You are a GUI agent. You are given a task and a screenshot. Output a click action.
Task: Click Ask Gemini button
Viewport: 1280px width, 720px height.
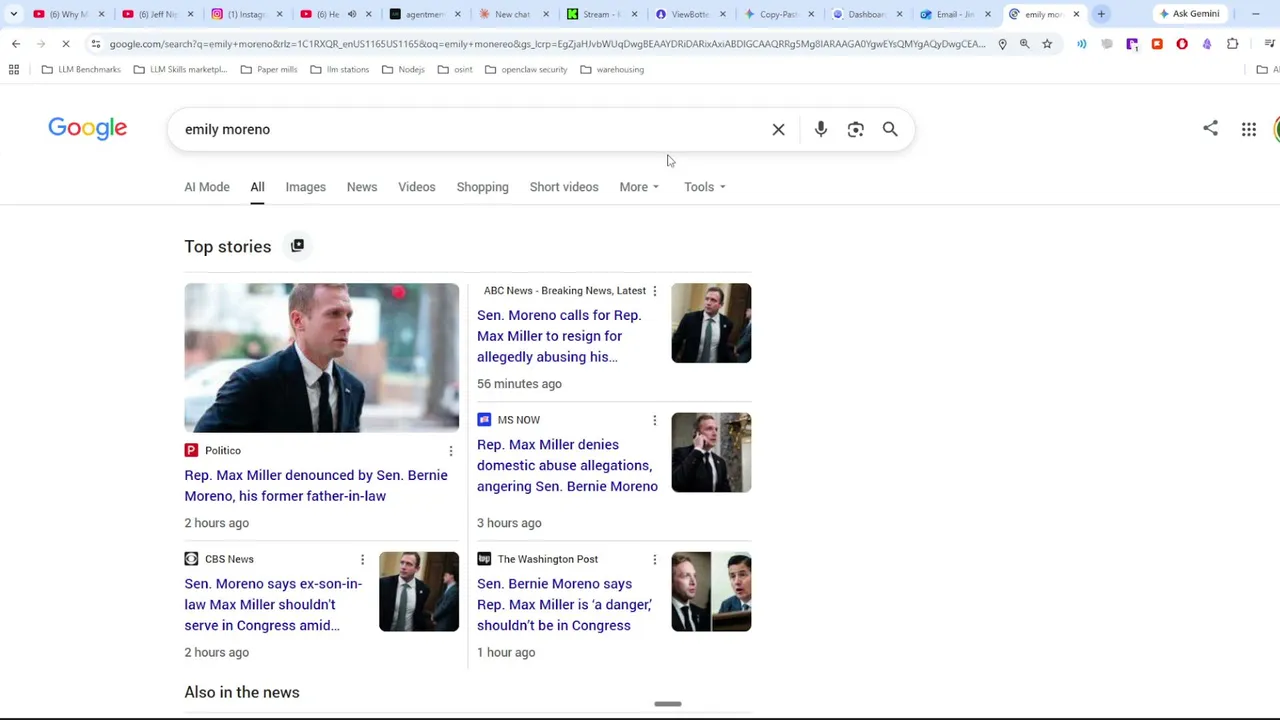point(1188,14)
